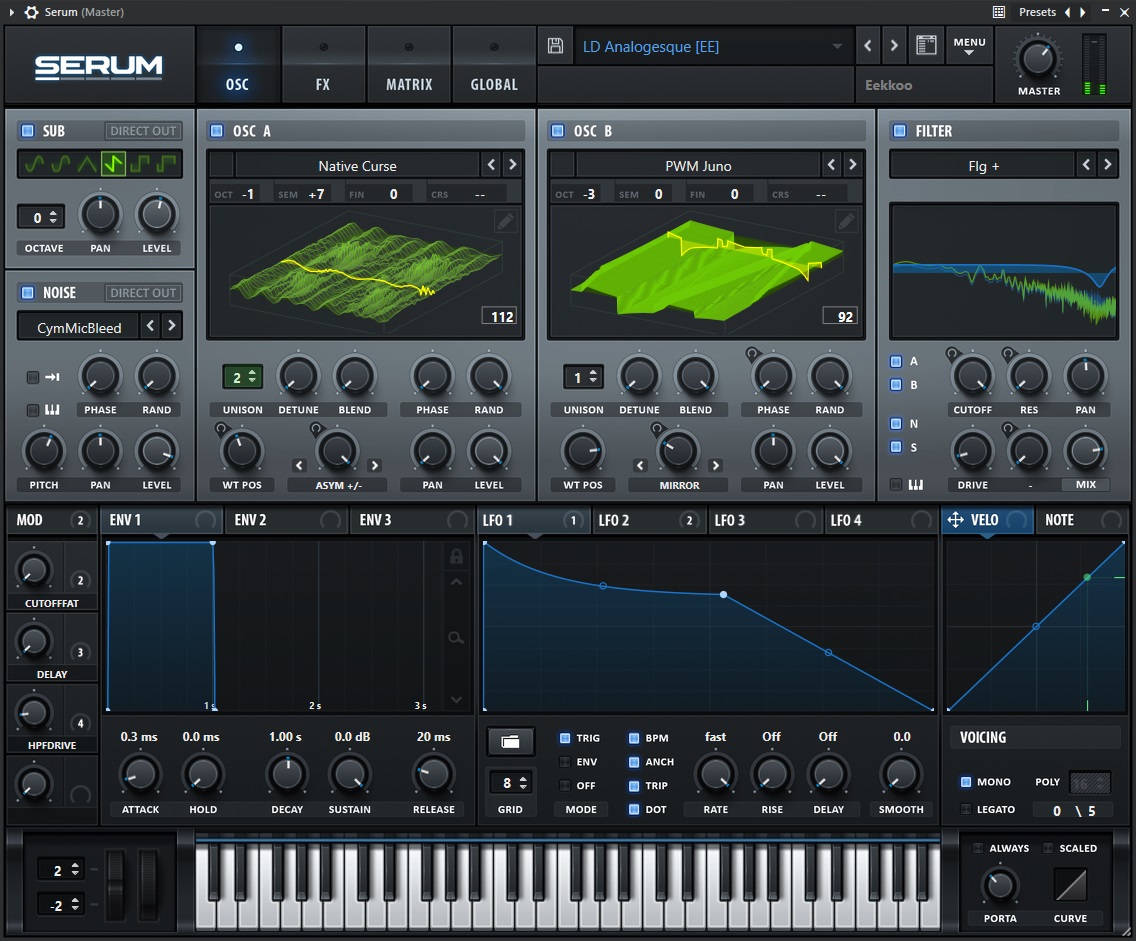1136x941 pixels.
Task: Open the preset name dropdown list
Action: point(837,47)
